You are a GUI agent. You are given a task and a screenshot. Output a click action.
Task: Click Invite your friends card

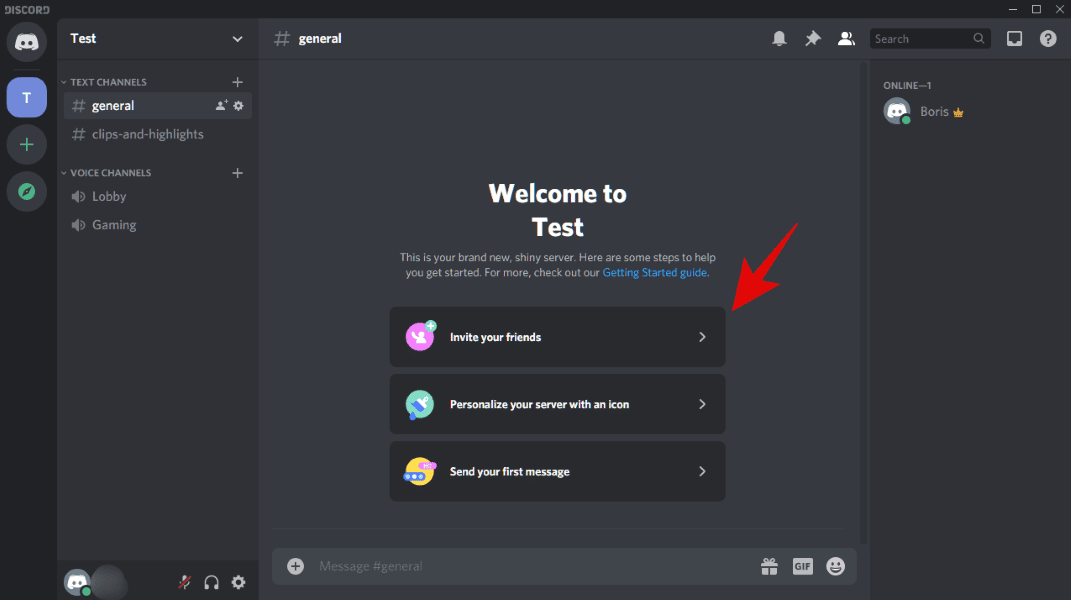557,337
